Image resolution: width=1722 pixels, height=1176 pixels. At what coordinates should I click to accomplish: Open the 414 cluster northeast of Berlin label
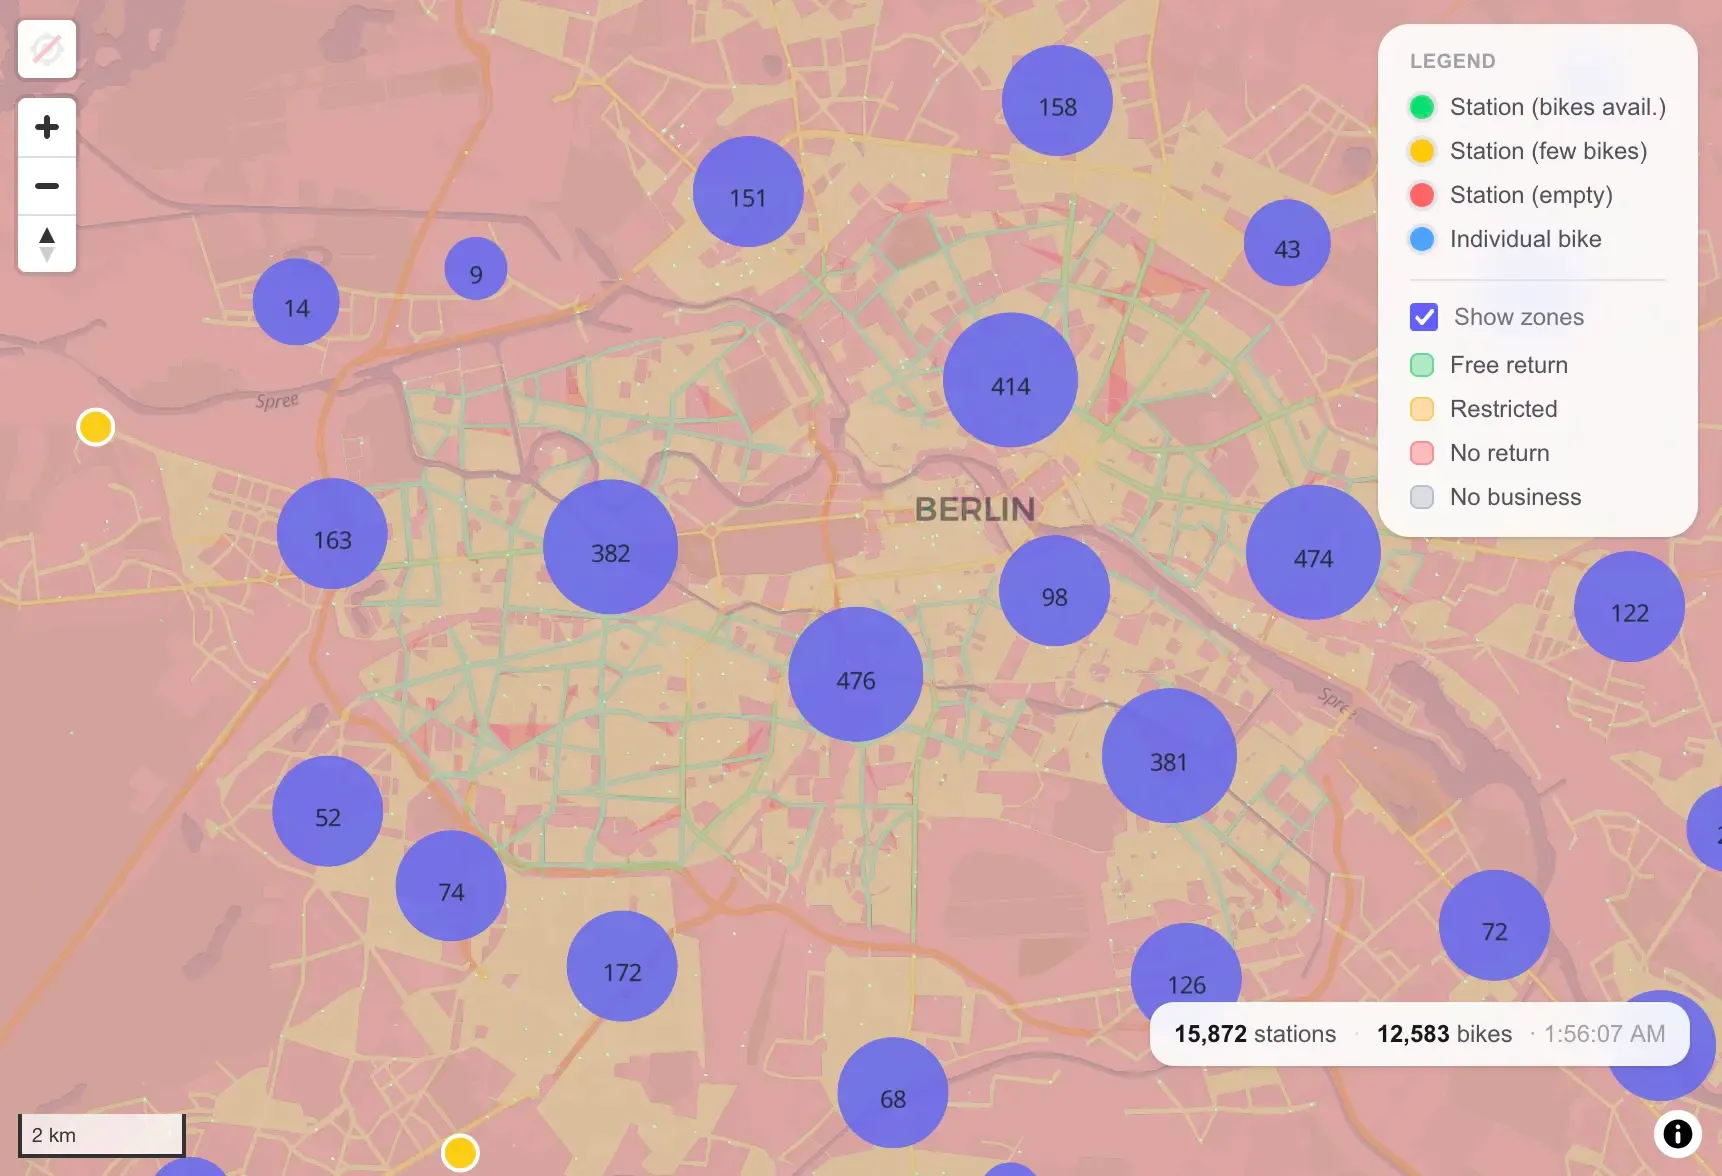pos(1010,386)
